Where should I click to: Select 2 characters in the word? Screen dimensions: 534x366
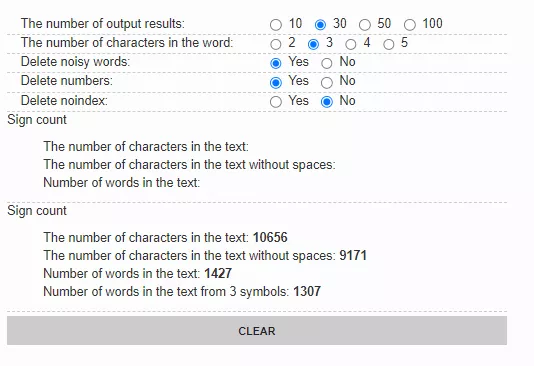click(276, 44)
